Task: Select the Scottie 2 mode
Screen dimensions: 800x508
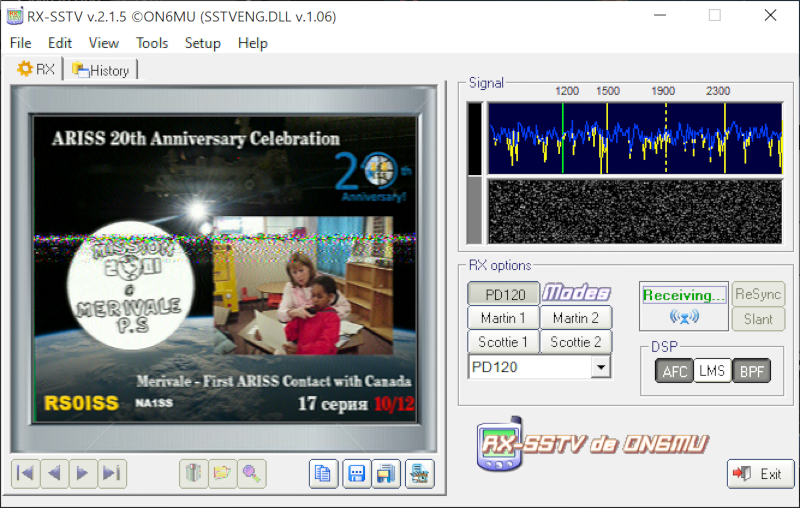Action: pyautogui.click(x=576, y=342)
